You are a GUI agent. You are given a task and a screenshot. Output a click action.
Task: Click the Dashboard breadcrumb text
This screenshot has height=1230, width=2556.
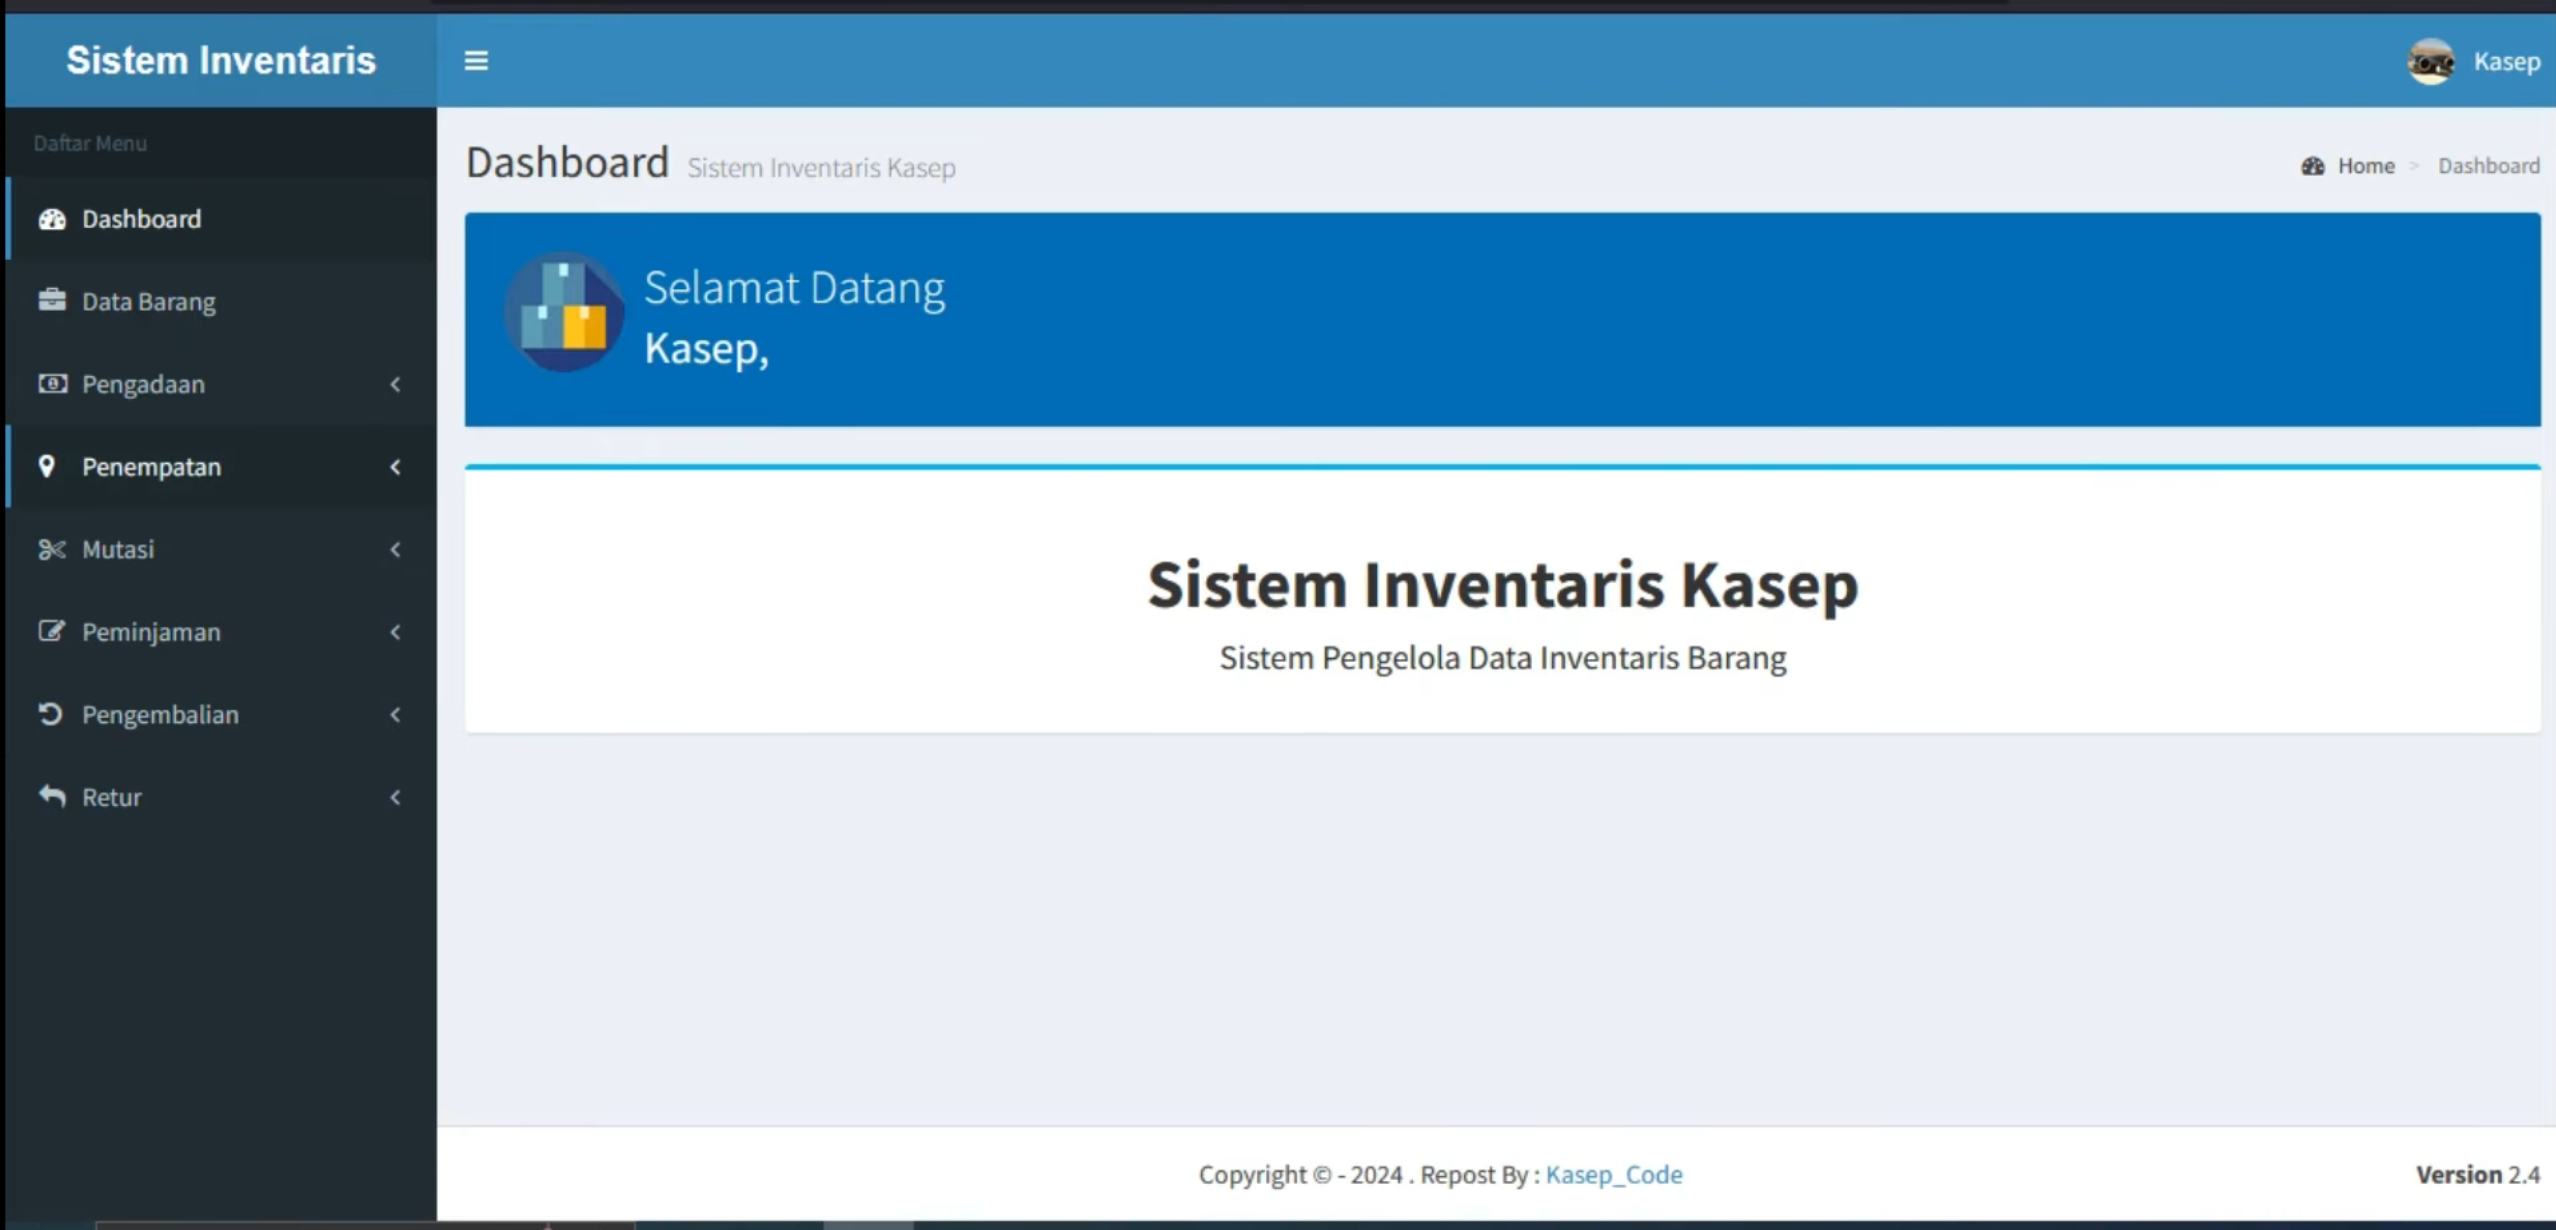[x=2488, y=166]
